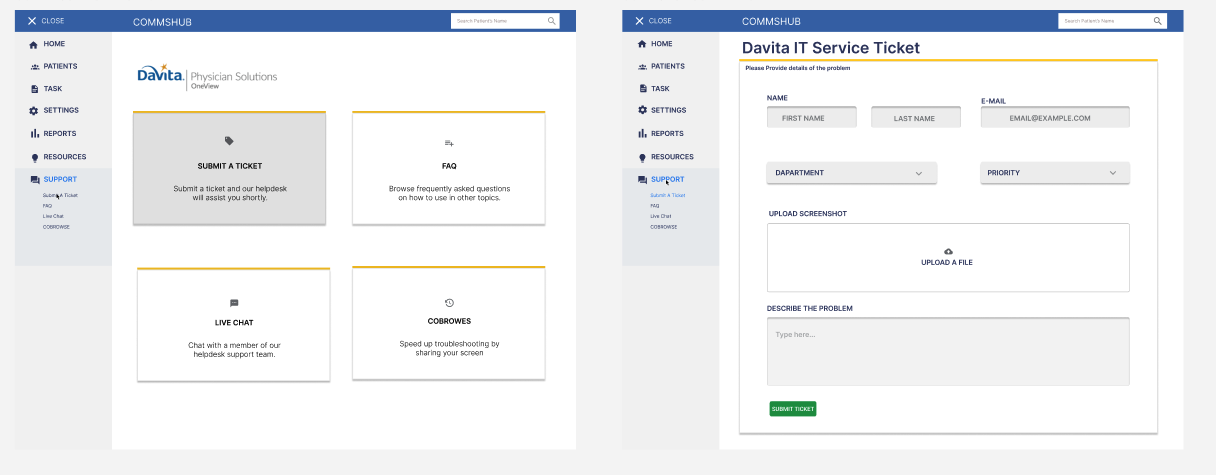Screen dimensions: 1216x475
Task: Click the Reports icon in the right screen sidebar
Action: [x=642, y=134]
